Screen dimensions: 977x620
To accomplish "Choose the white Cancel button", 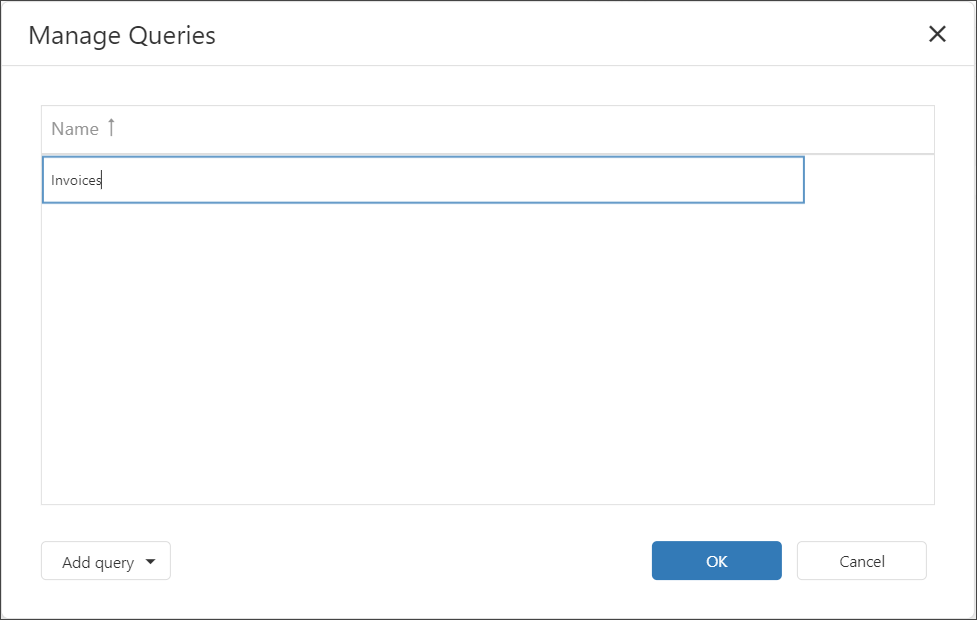I will [x=861, y=561].
